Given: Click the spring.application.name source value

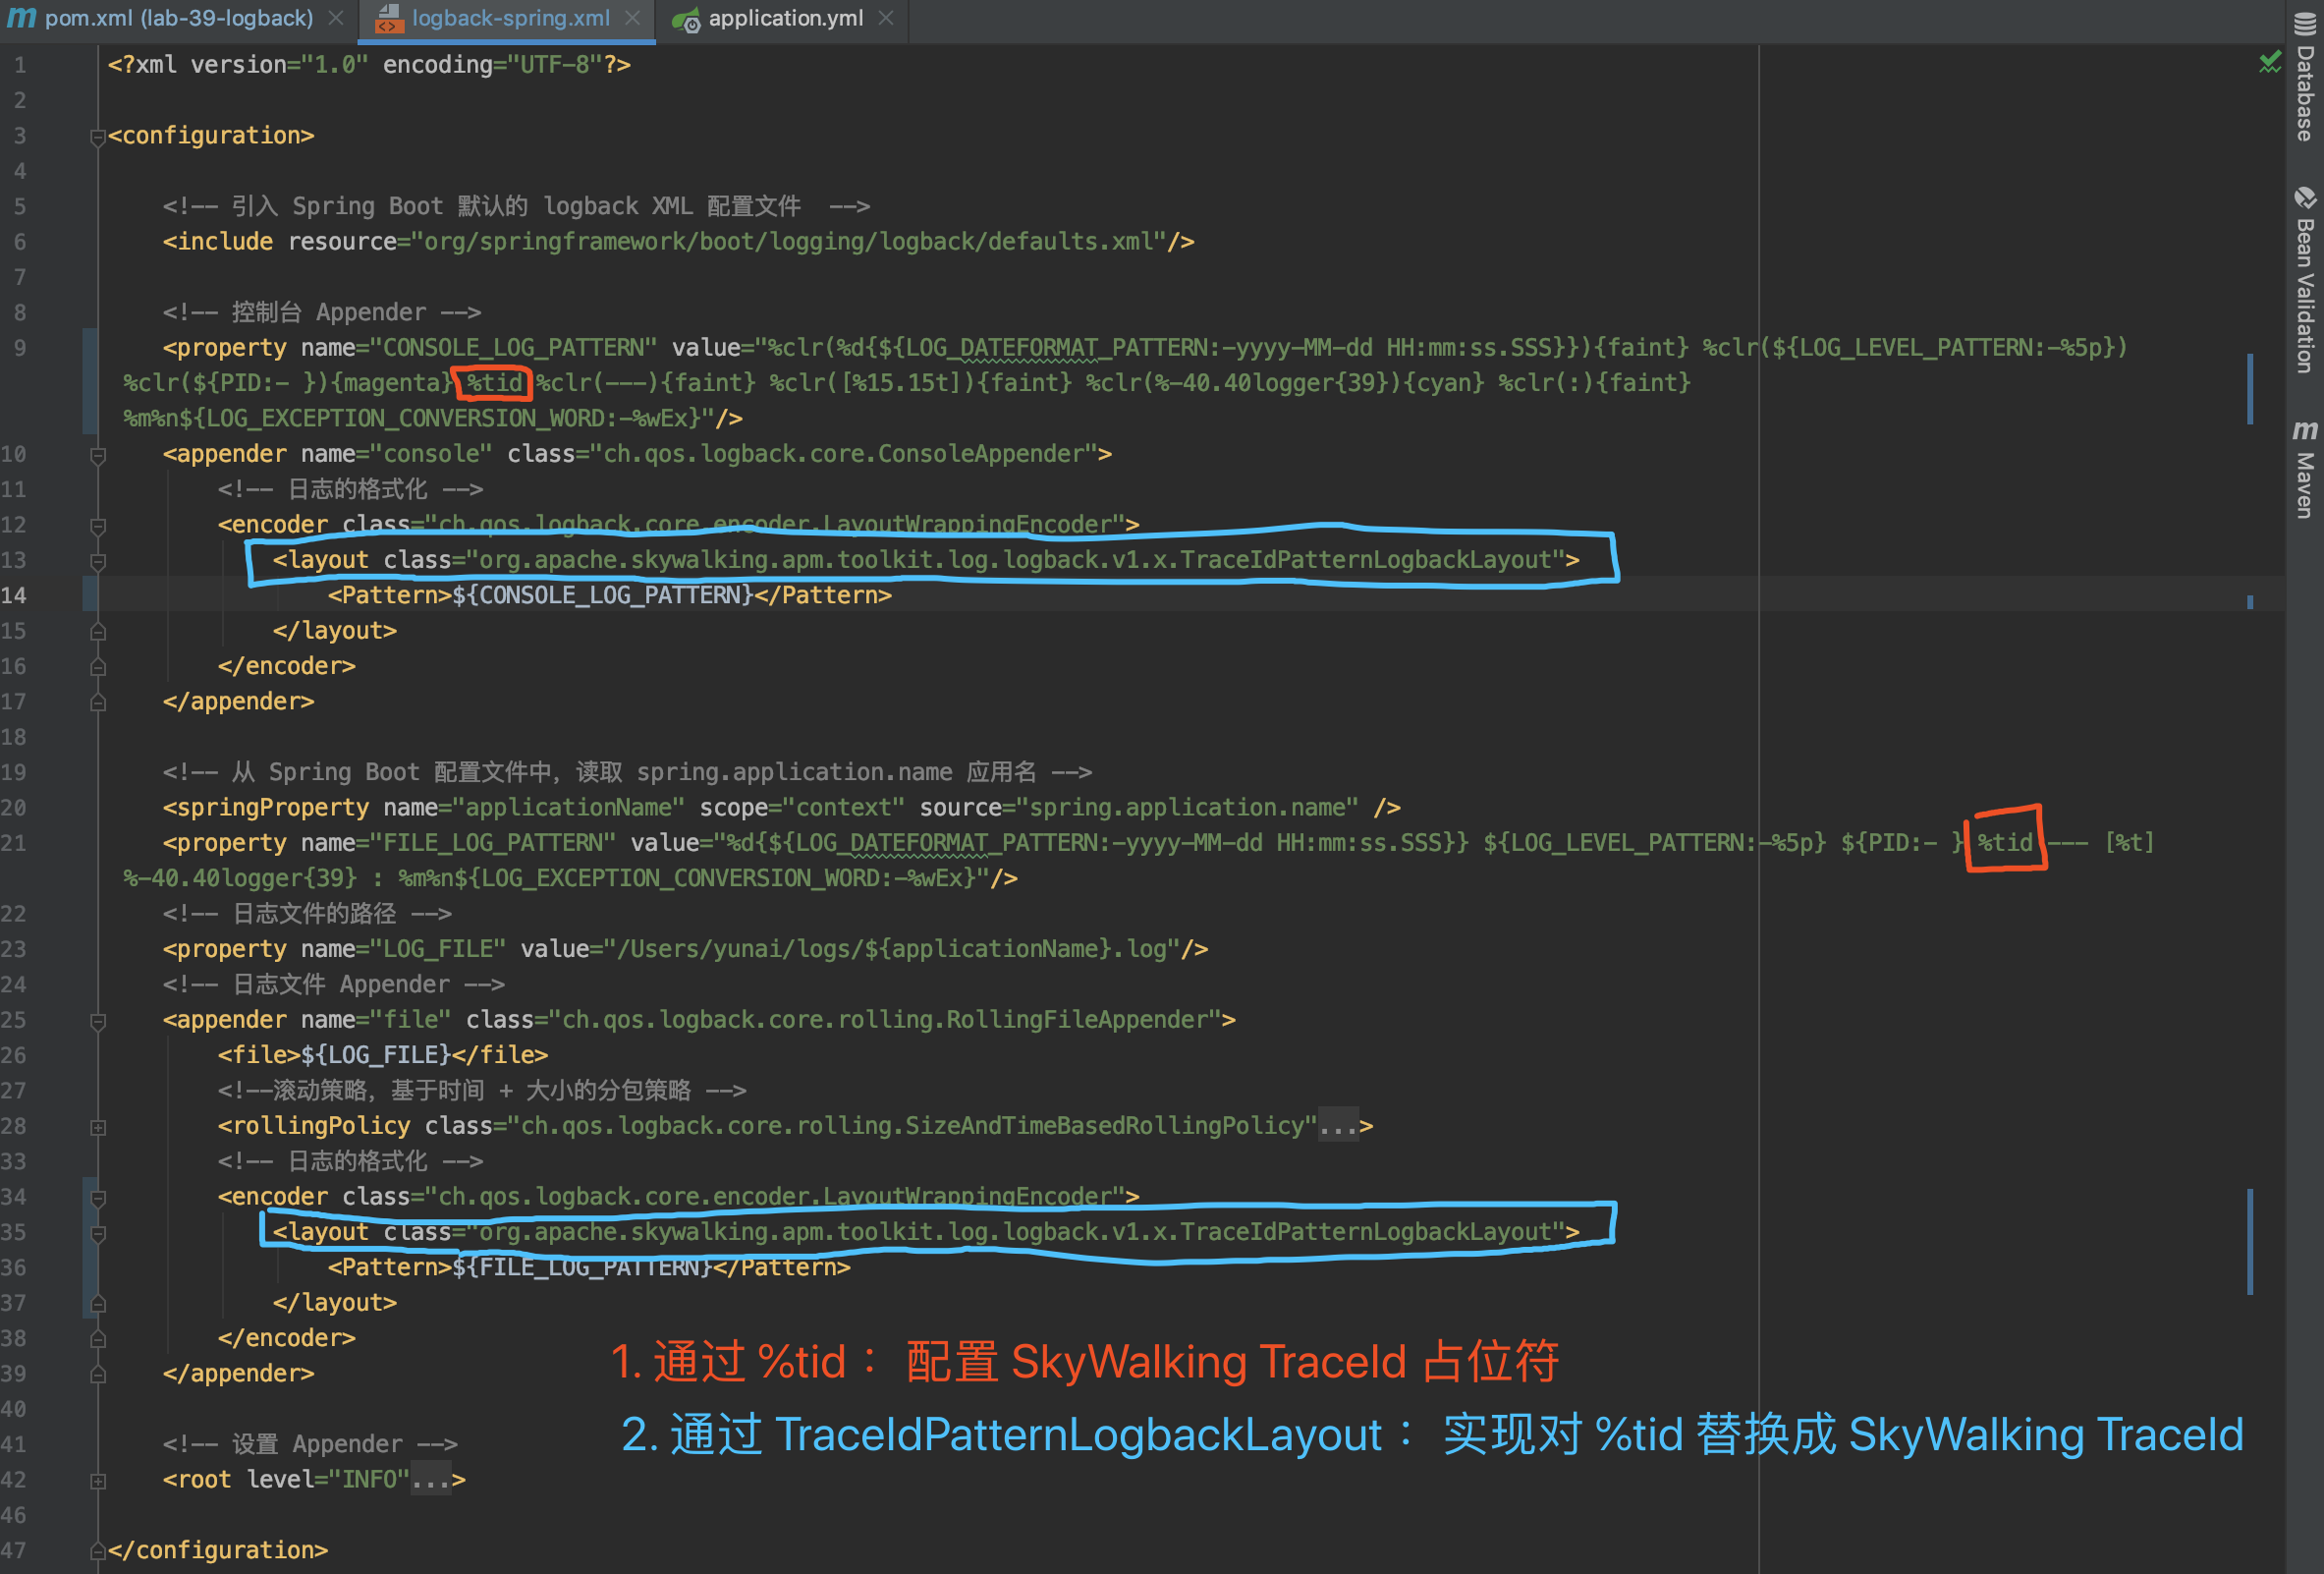Looking at the screenshot, I should tap(1187, 808).
